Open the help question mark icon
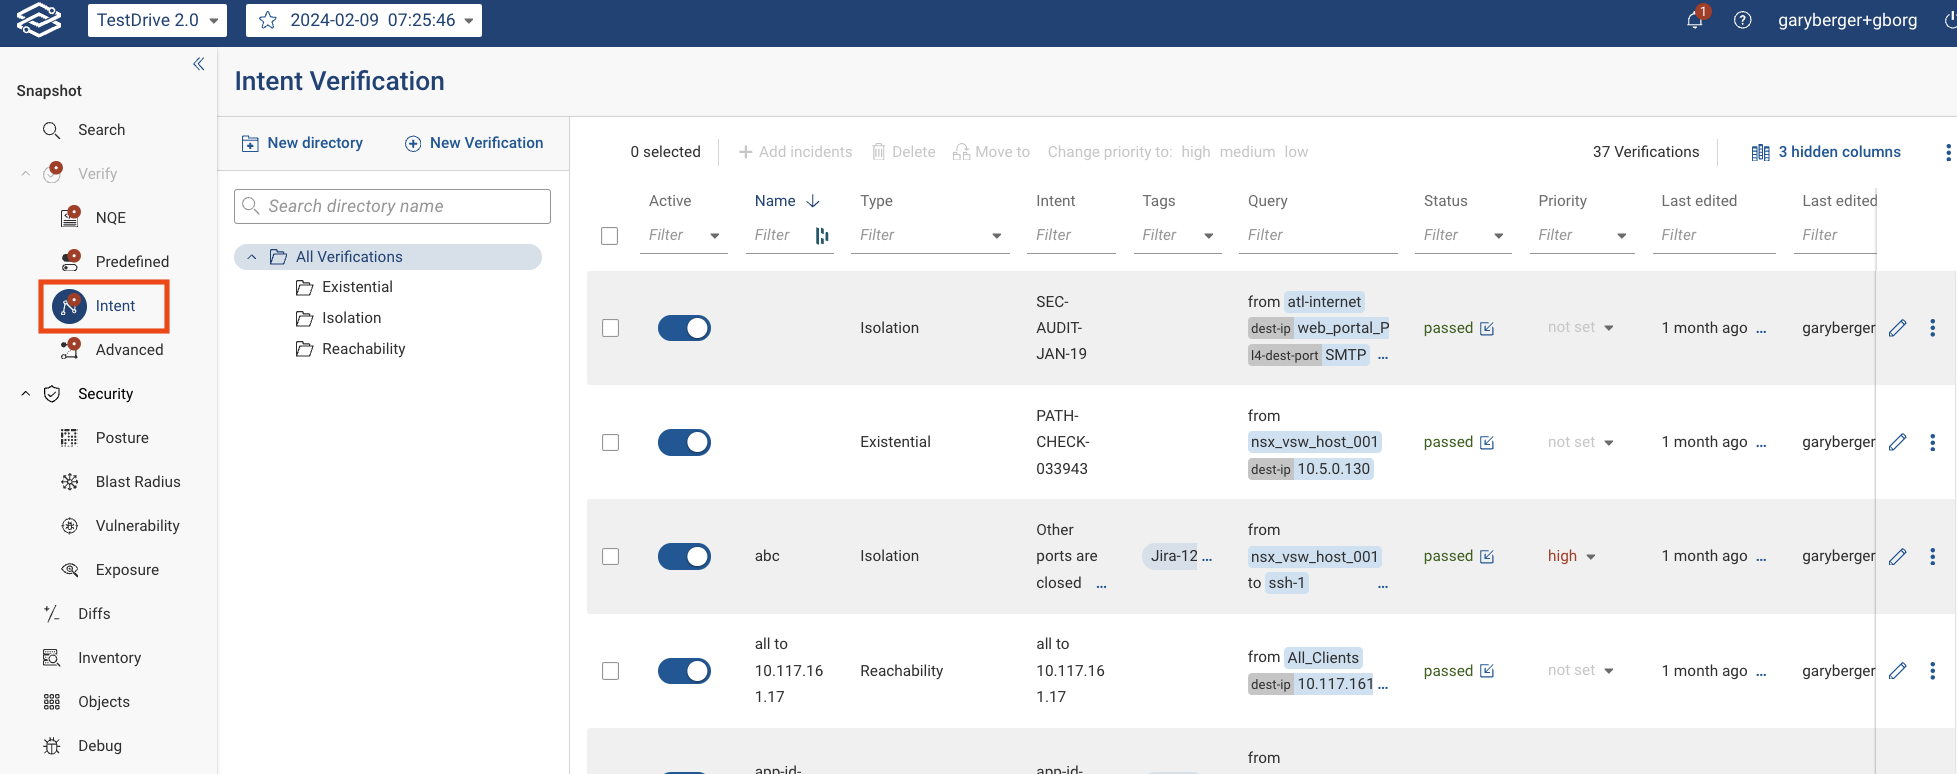1957x774 pixels. point(1742,20)
